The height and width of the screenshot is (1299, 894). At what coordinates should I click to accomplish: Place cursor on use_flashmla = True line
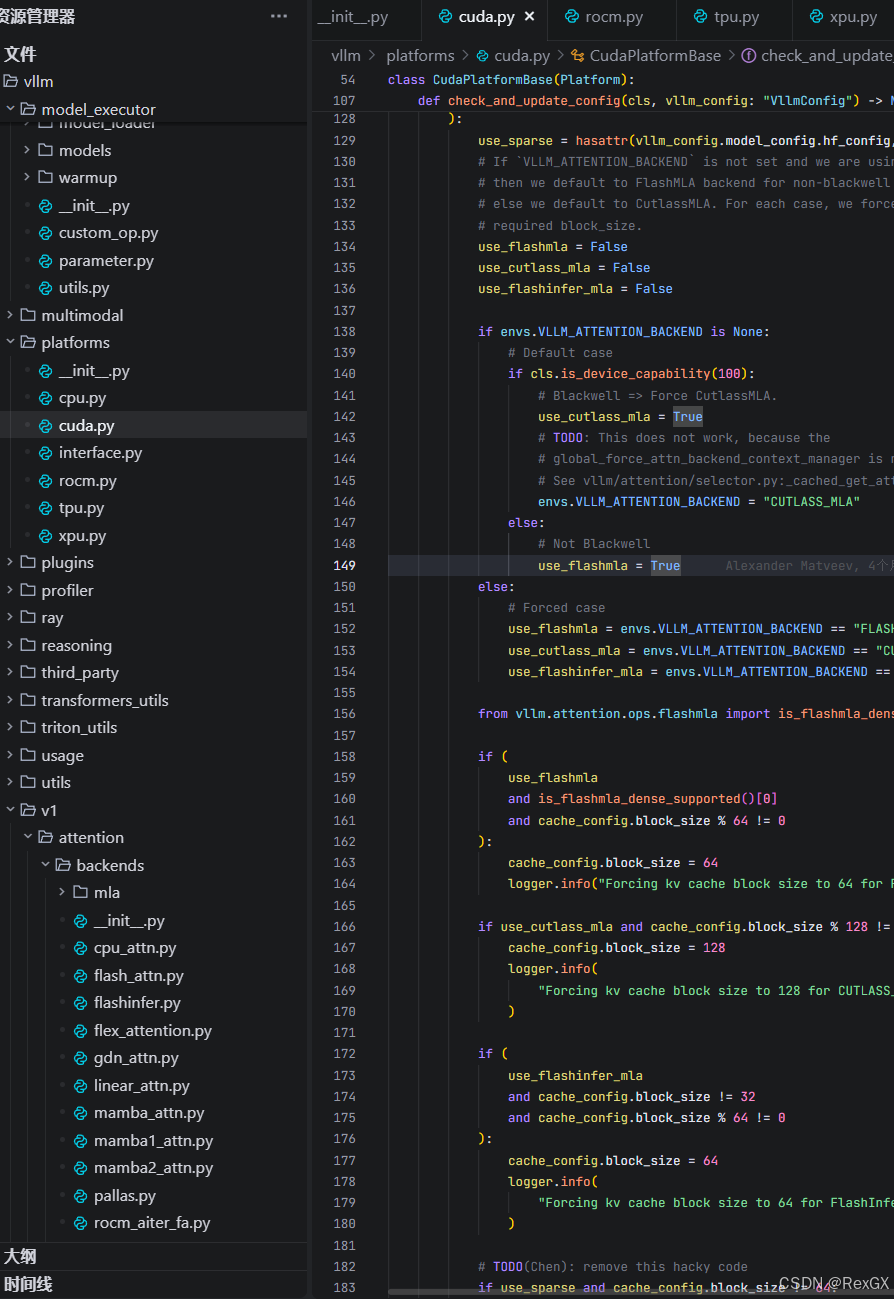[609, 566]
